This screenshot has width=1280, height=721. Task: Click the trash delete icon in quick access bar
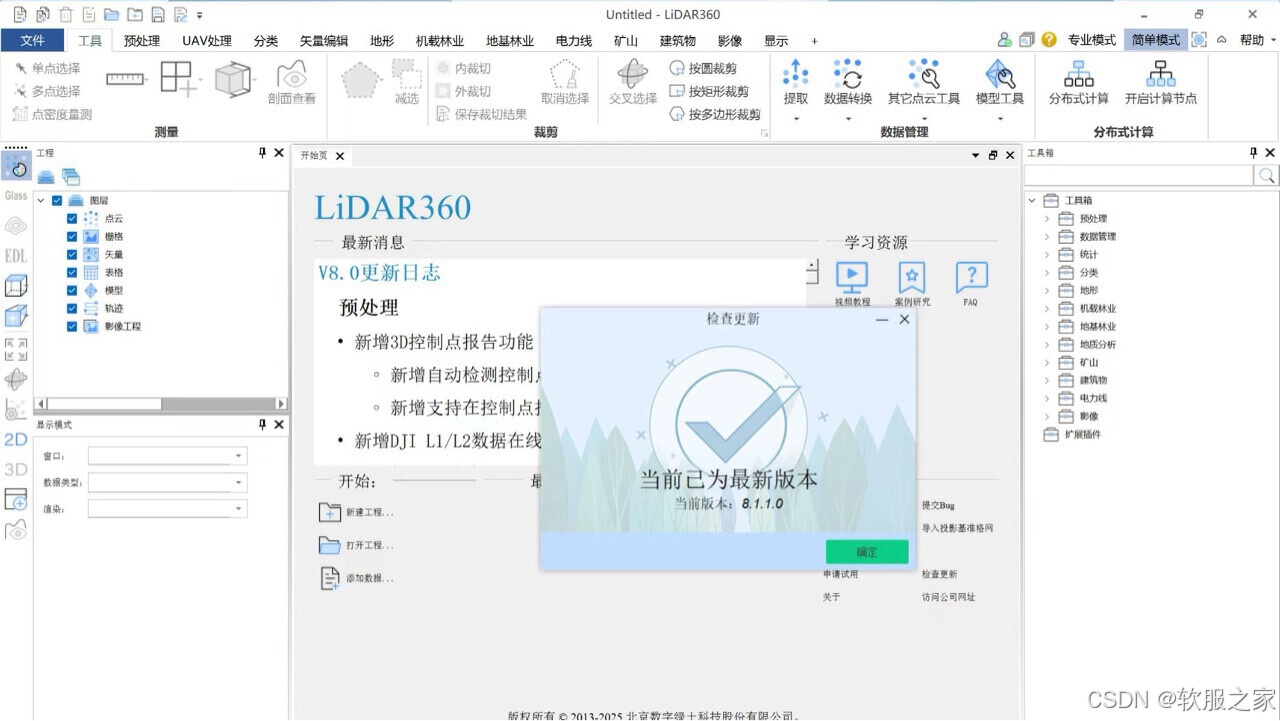point(66,14)
